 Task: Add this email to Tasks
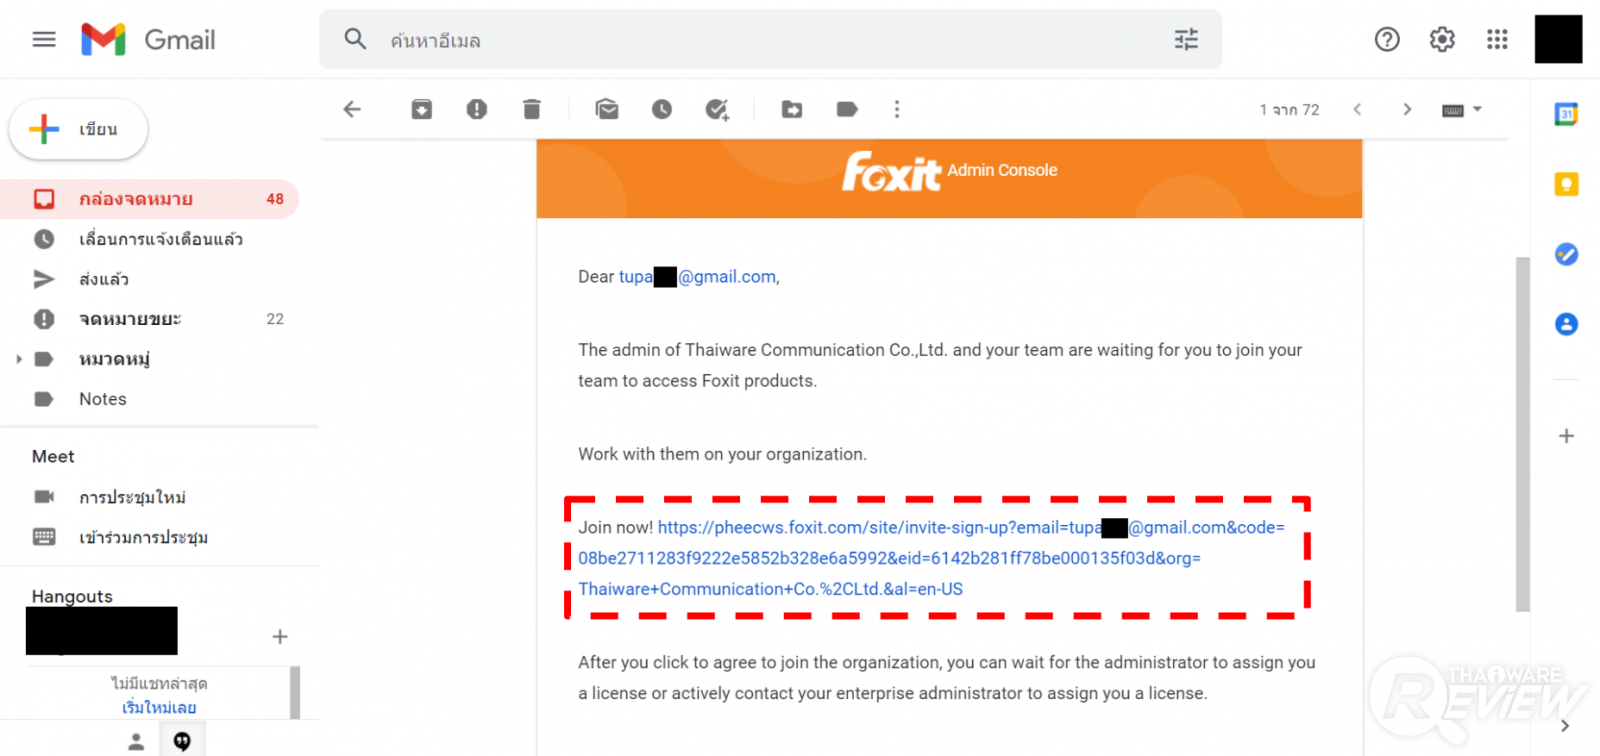point(717,109)
